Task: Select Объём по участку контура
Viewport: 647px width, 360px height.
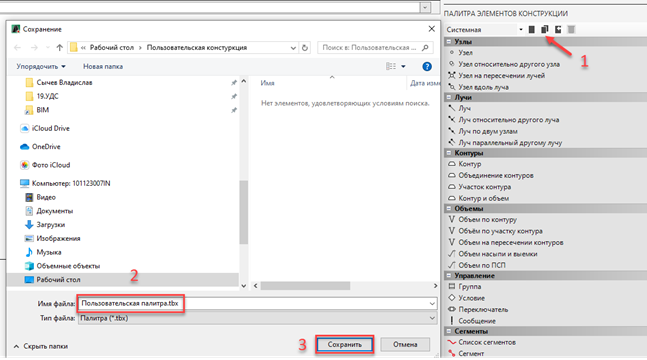Action: click(x=501, y=231)
